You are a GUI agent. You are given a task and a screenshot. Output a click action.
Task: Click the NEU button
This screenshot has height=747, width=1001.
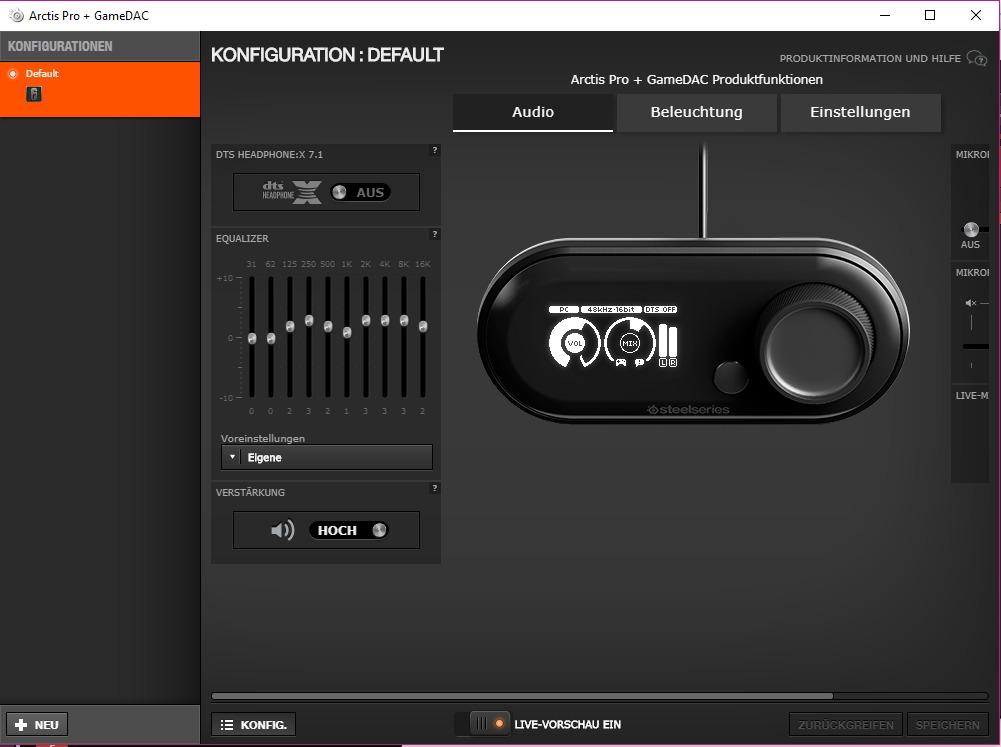point(37,725)
